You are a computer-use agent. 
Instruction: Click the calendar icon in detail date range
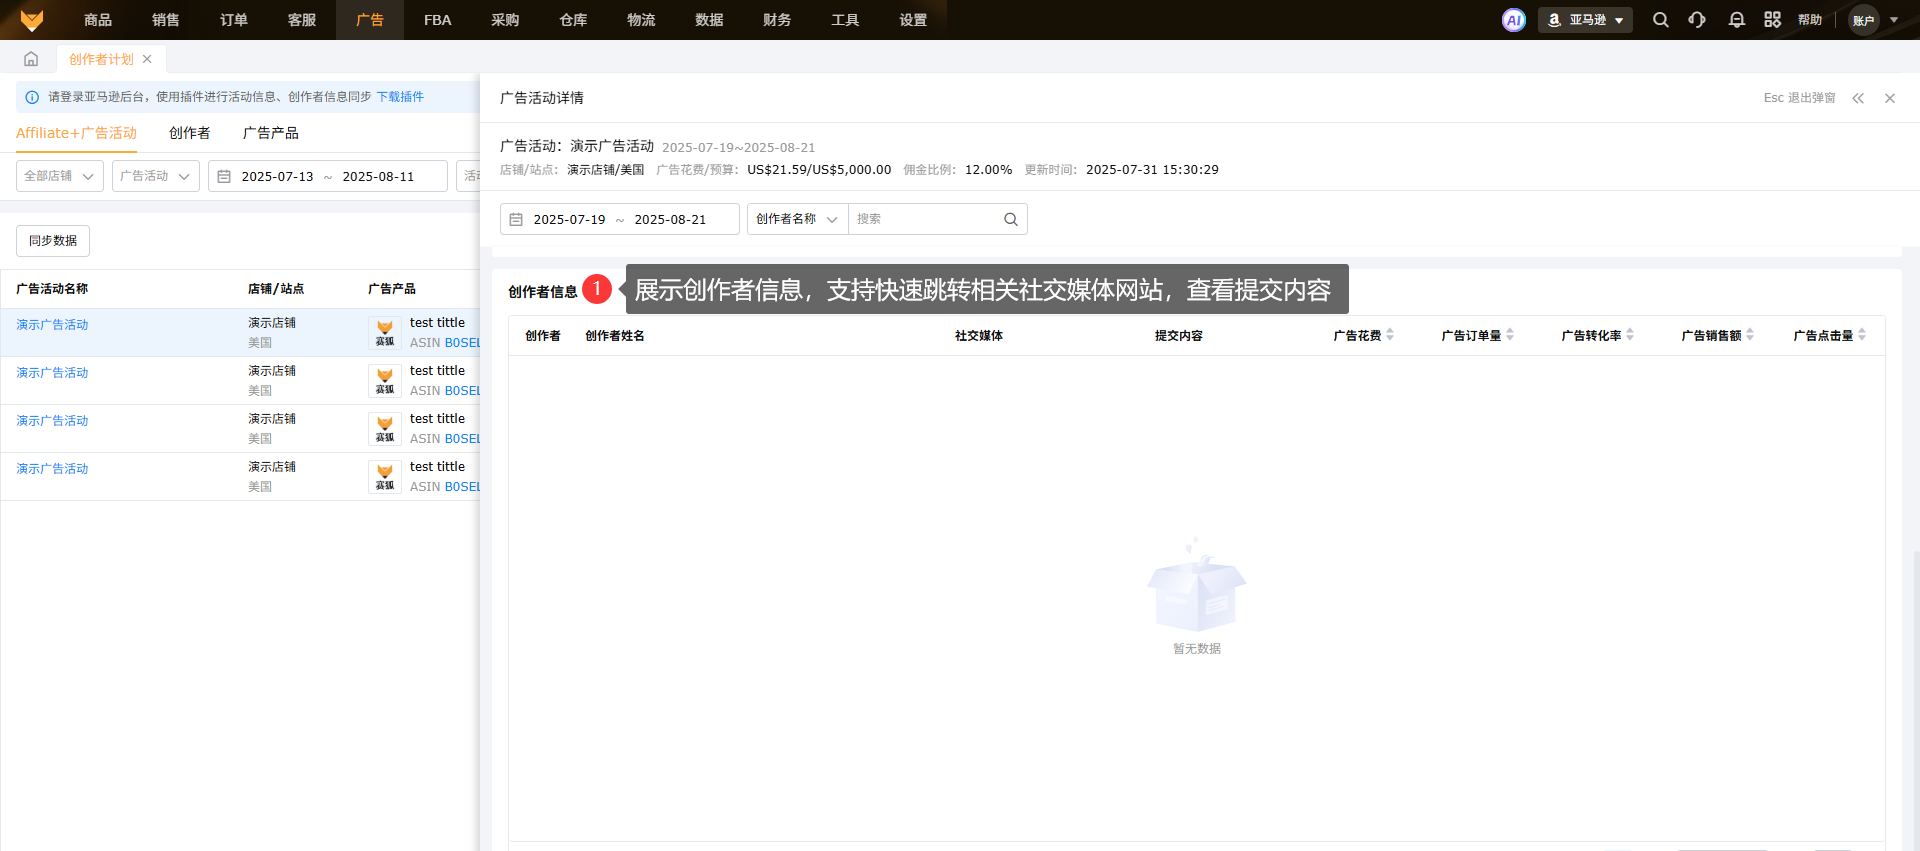click(x=516, y=219)
